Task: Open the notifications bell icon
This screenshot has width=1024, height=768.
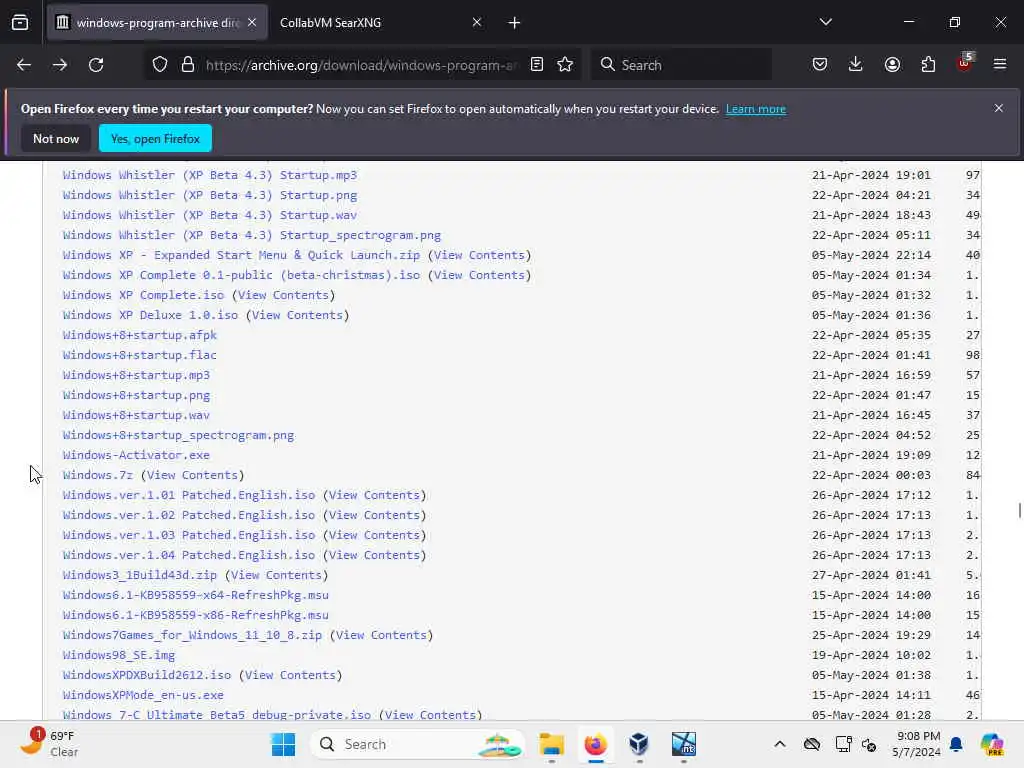Action: (x=956, y=744)
